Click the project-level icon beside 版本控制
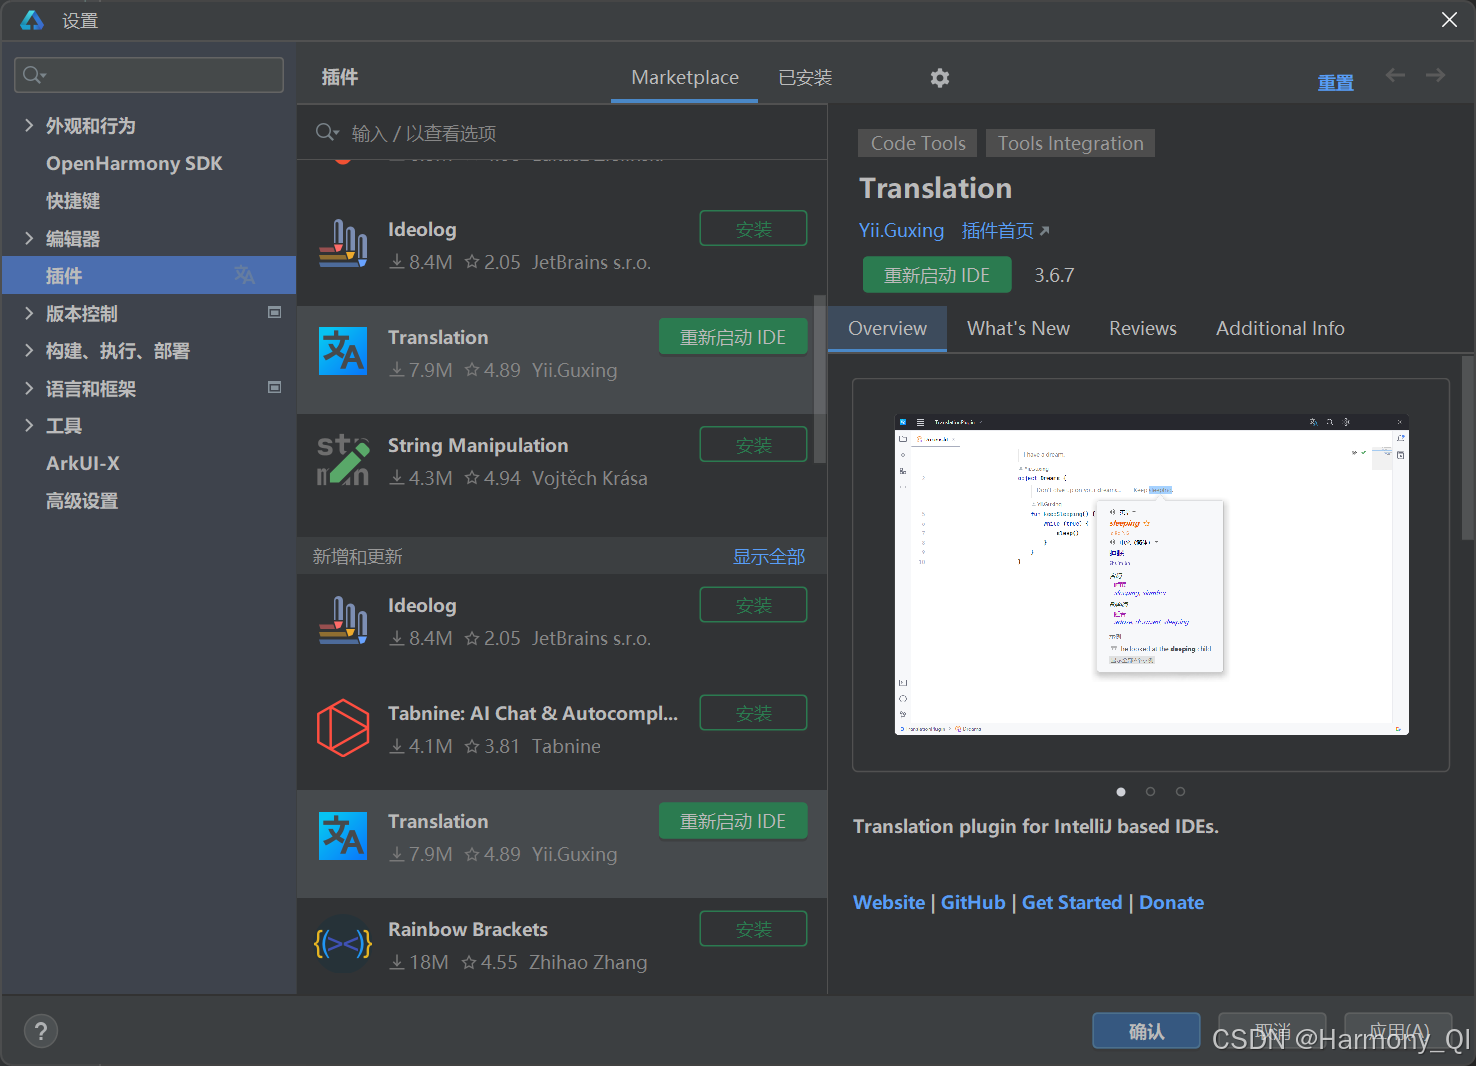 (274, 313)
